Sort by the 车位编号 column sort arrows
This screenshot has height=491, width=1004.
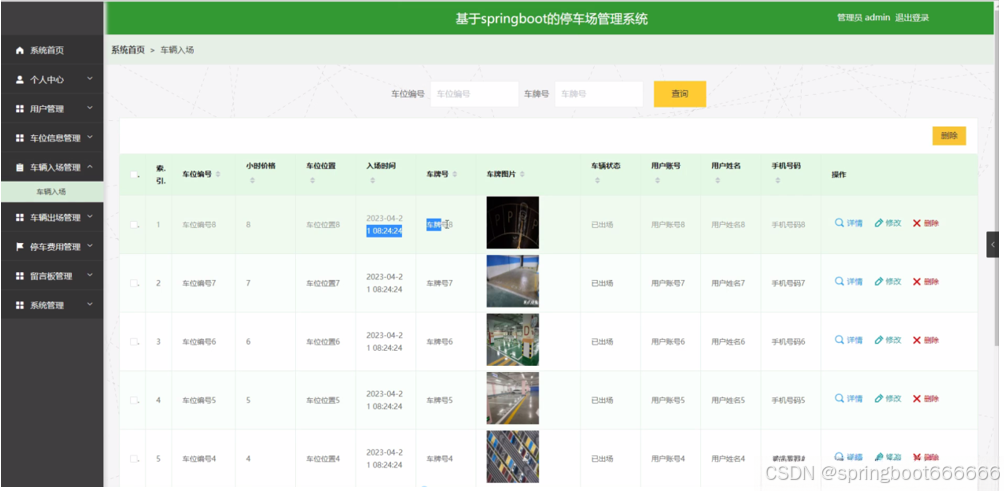click(x=218, y=174)
